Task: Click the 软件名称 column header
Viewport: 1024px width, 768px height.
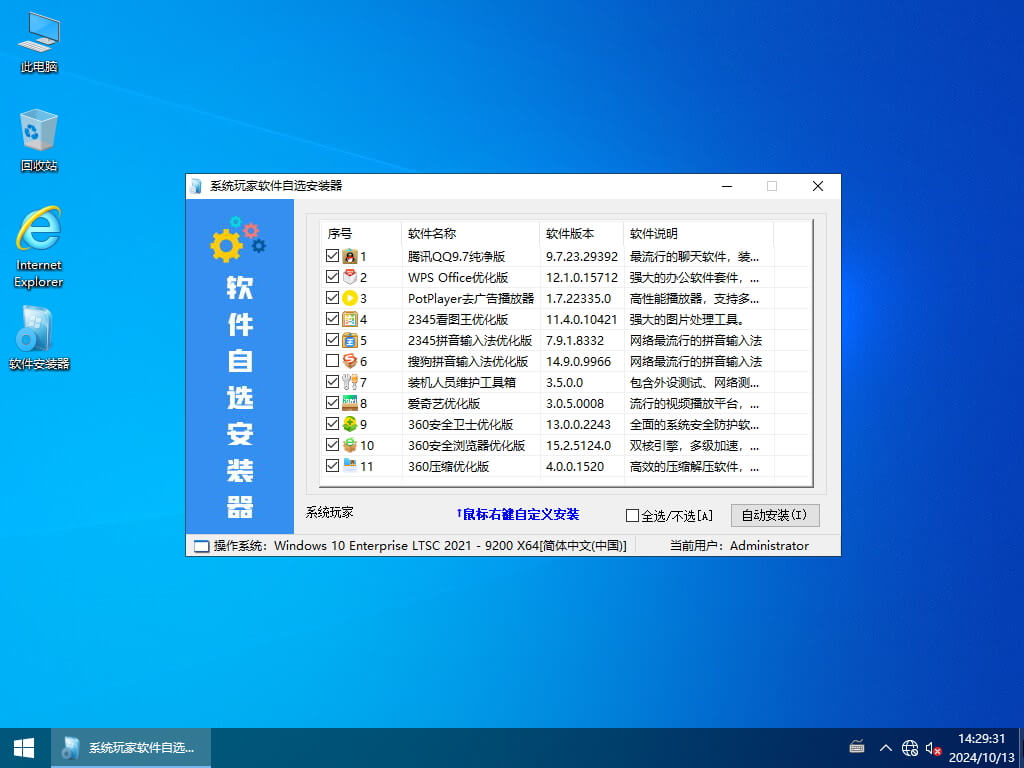Action: click(470, 233)
